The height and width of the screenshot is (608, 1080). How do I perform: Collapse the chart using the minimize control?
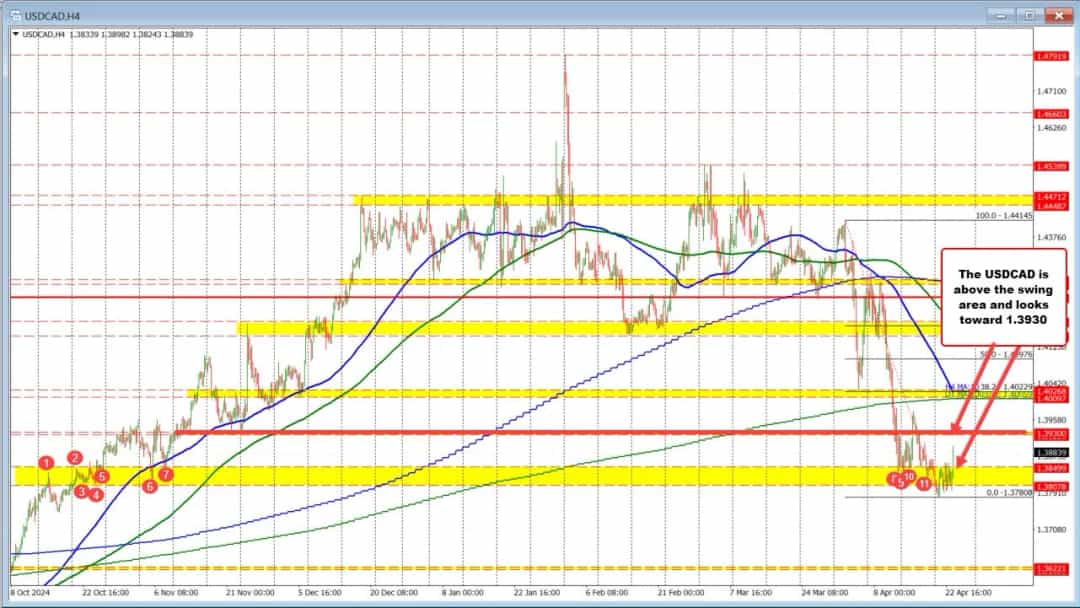[1000, 15]
